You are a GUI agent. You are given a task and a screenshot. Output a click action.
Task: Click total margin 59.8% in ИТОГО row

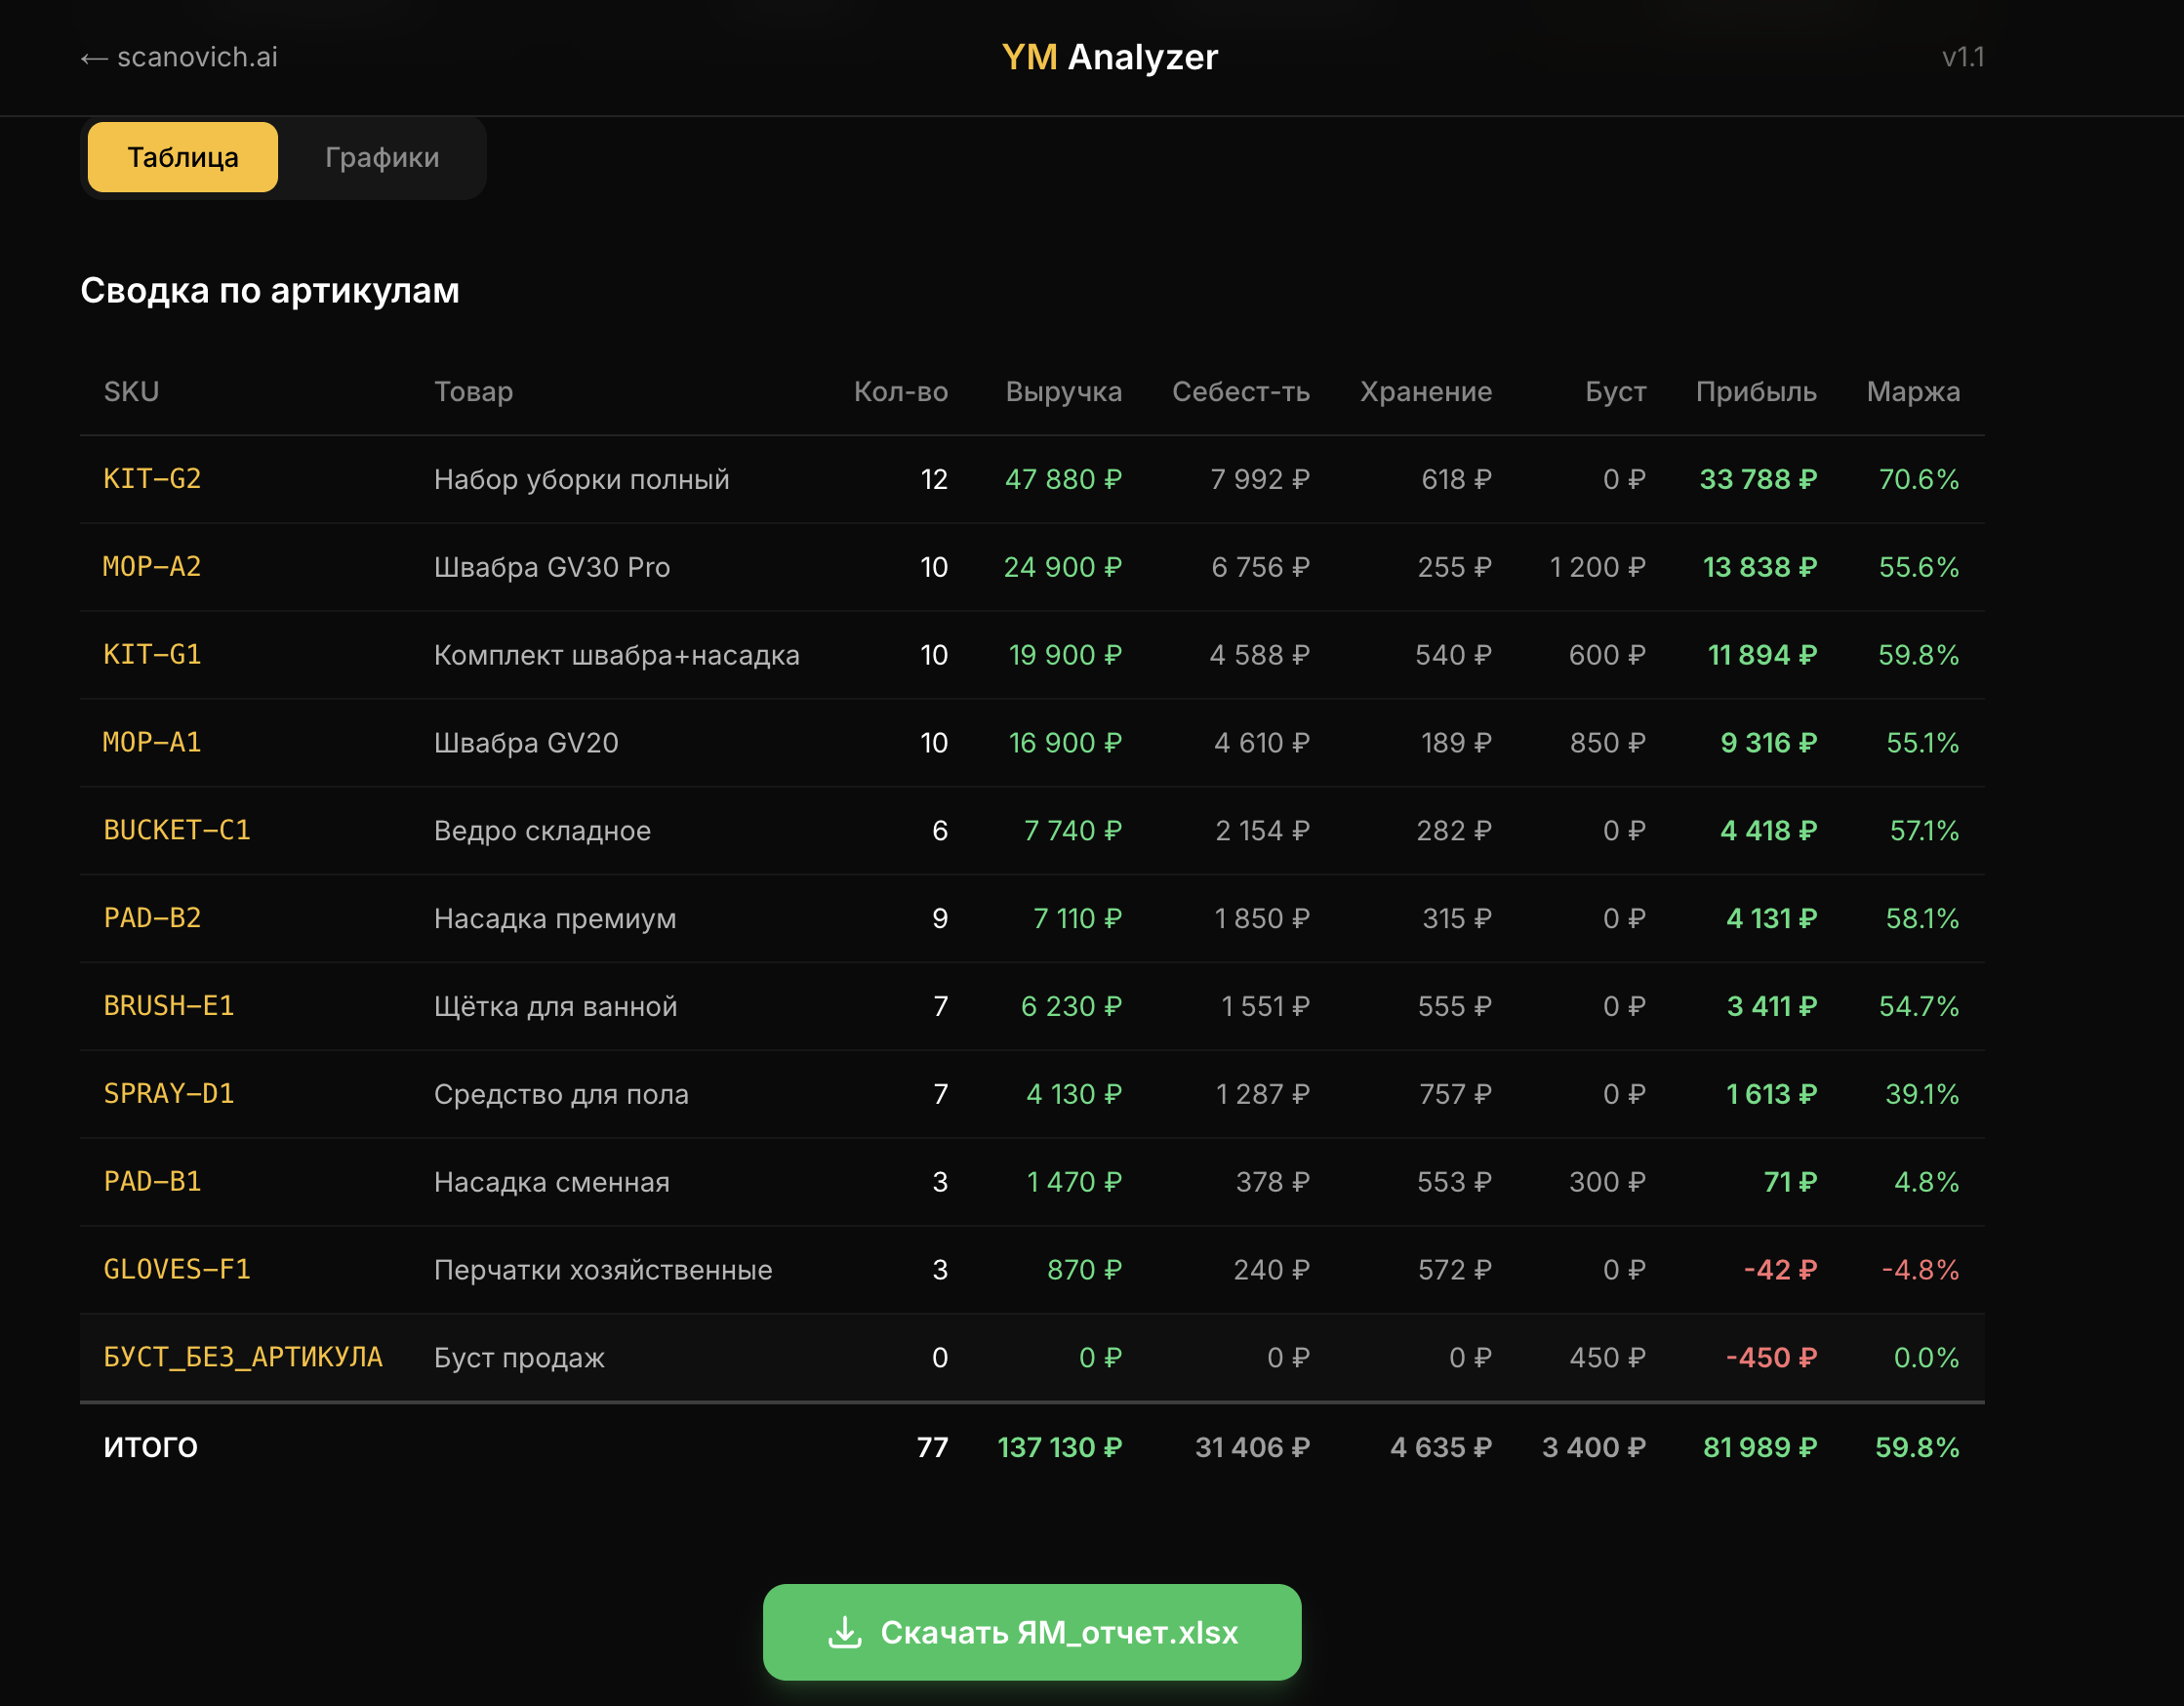click(1917, 1447)
